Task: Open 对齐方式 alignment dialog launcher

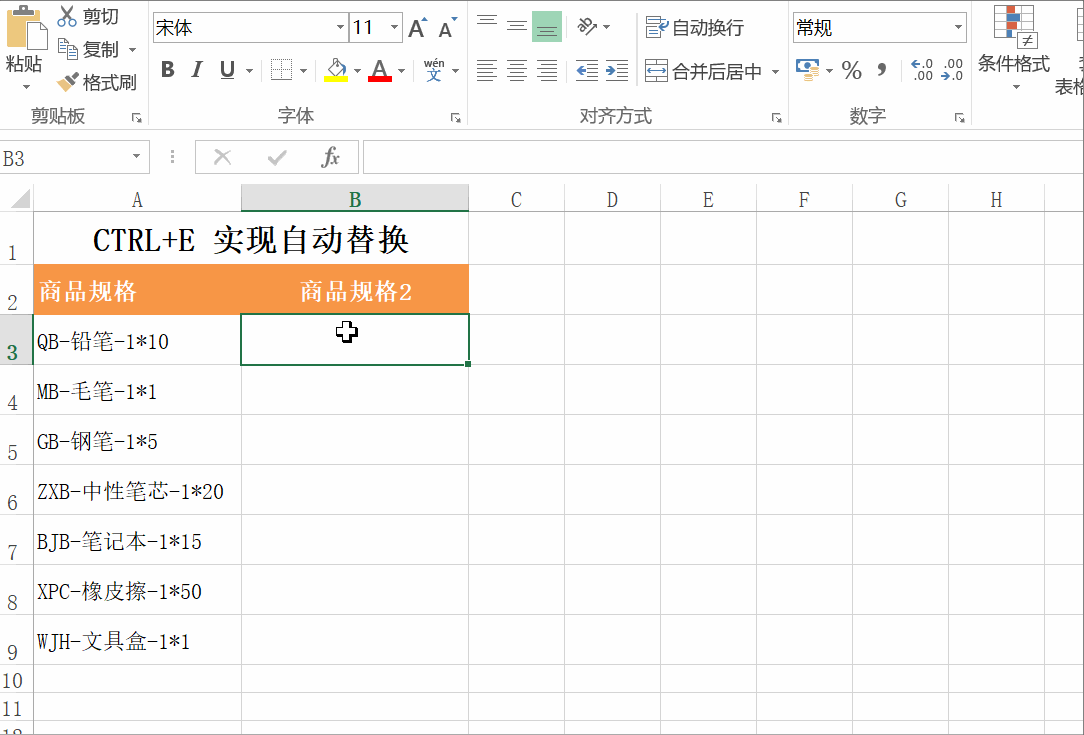Action: click(x=776, y=118)
